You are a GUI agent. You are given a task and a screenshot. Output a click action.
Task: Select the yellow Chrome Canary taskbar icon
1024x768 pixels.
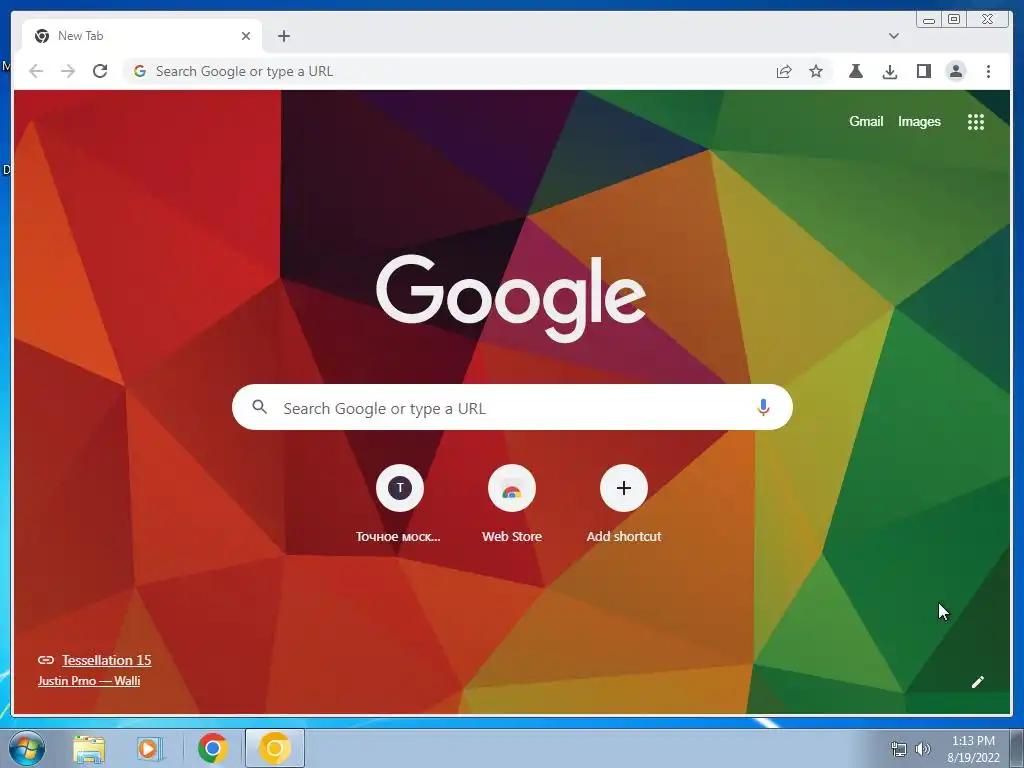[275, 748]
